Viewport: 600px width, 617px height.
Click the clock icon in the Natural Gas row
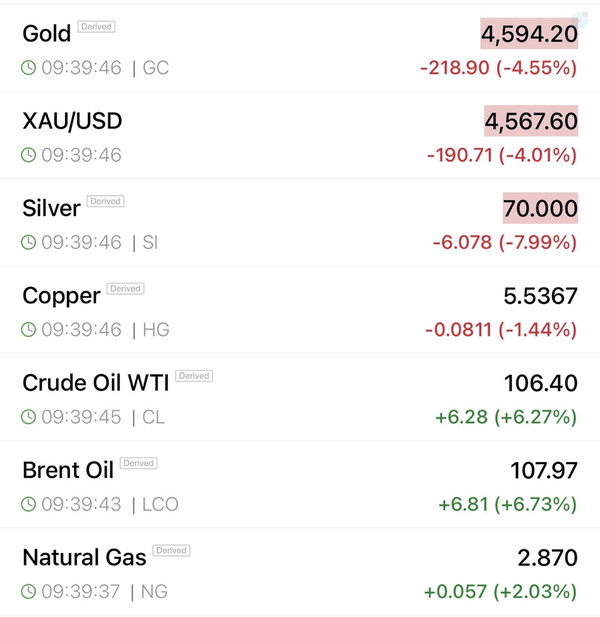[x=28, y=591]
